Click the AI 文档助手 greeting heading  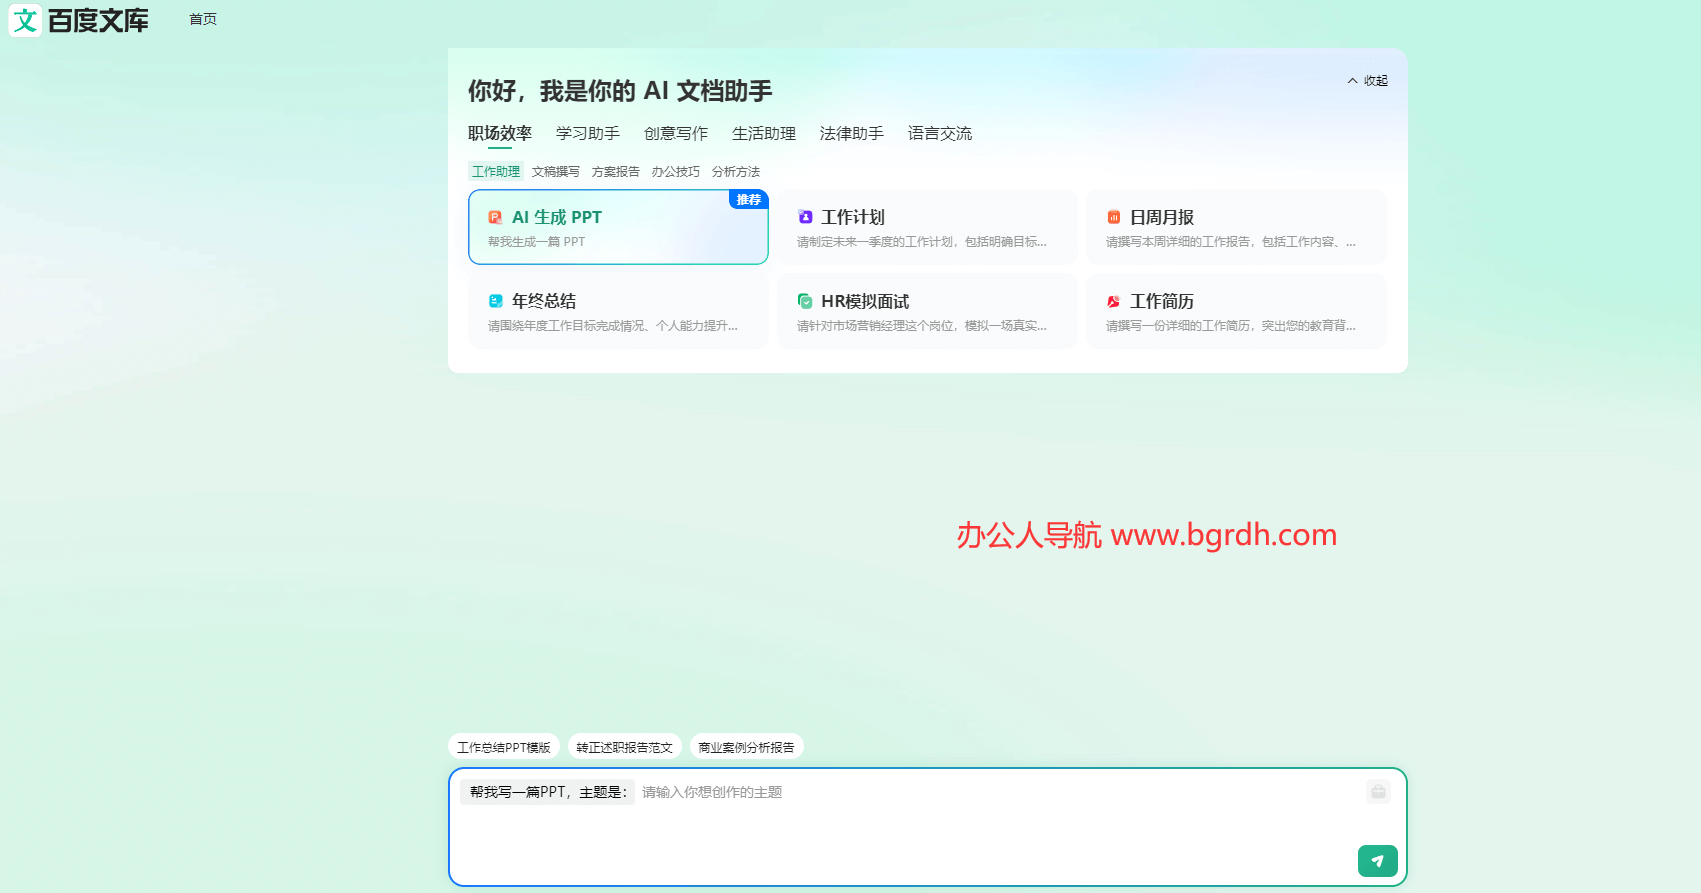[x=620, y=91]
